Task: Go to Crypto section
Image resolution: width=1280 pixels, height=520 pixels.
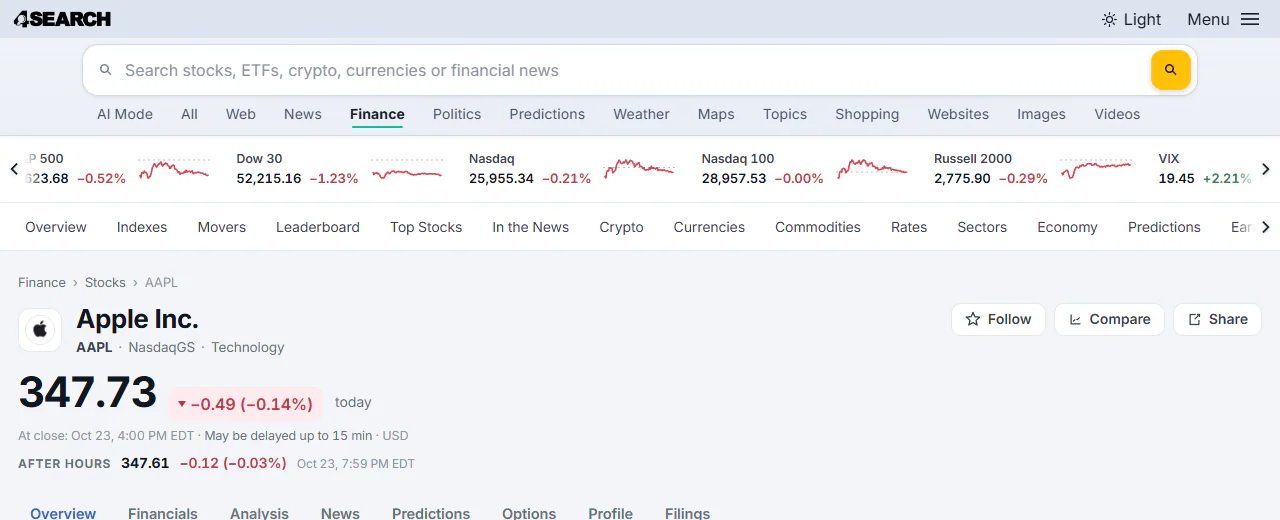Action: [x=621, y=227]
